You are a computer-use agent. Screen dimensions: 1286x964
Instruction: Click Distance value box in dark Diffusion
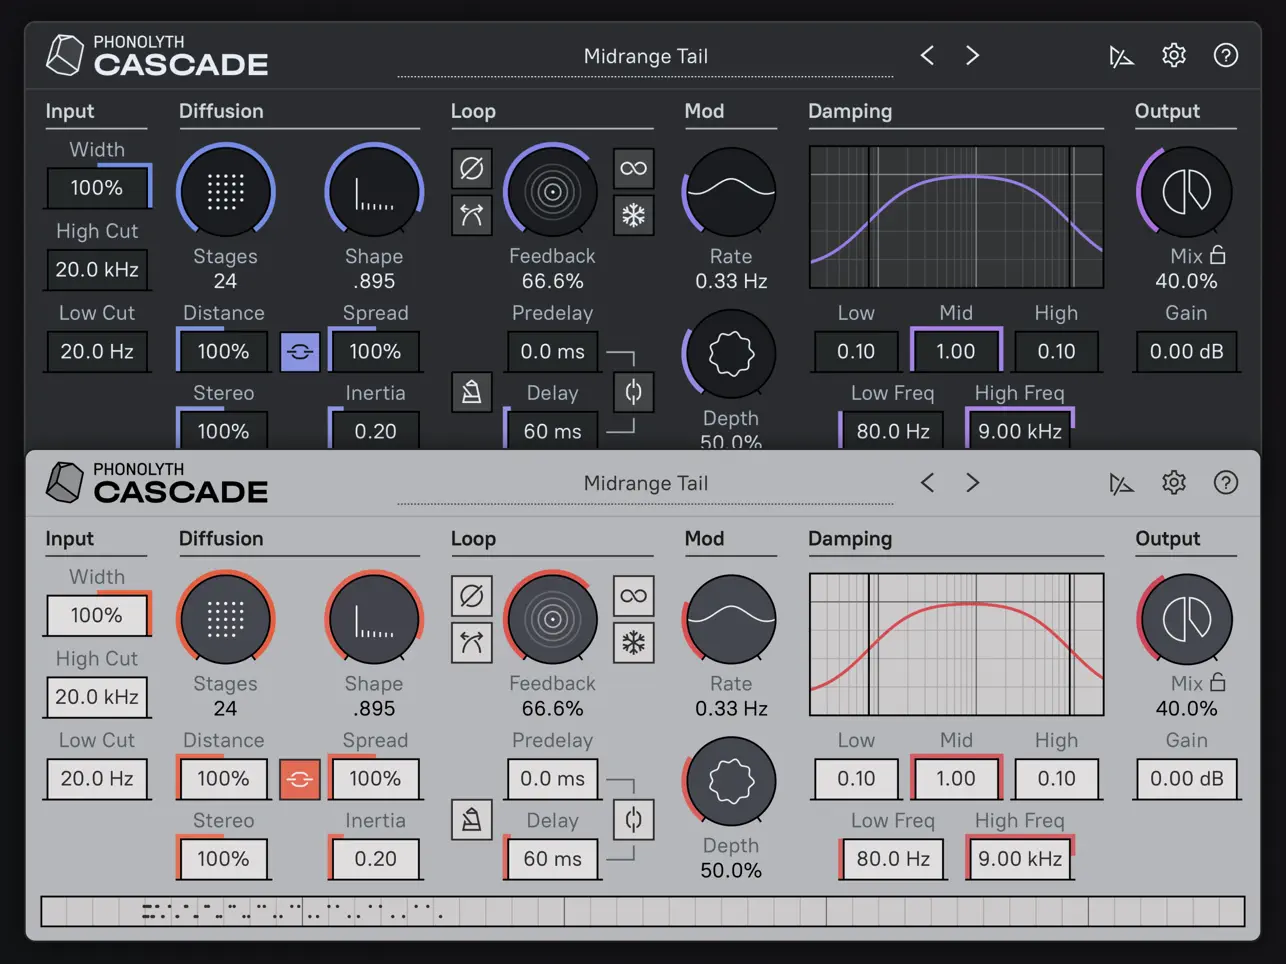point(223,351)
